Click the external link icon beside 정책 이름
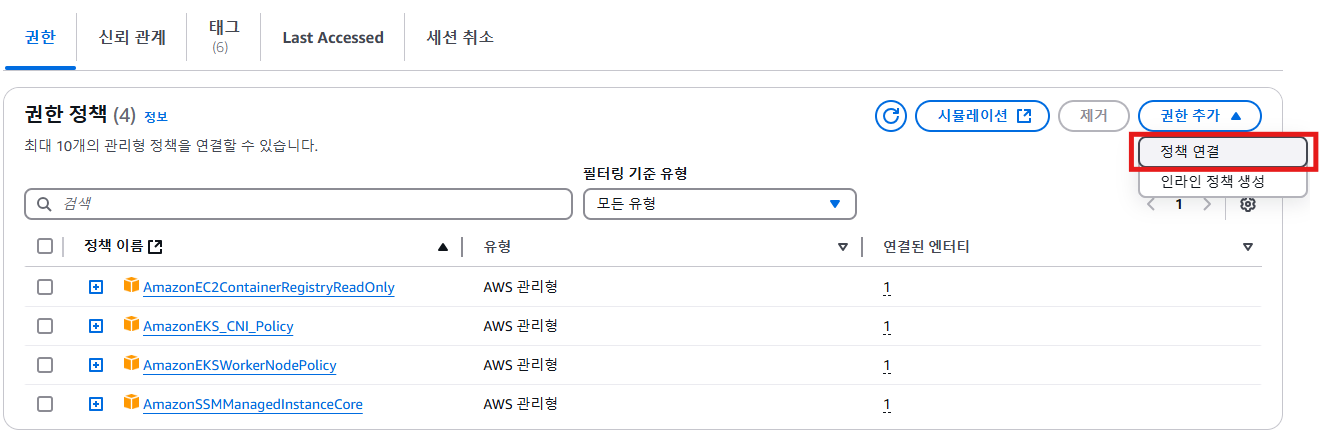Image resolution: width=1319 pixels, height=432 pixels. pos(155,247)
